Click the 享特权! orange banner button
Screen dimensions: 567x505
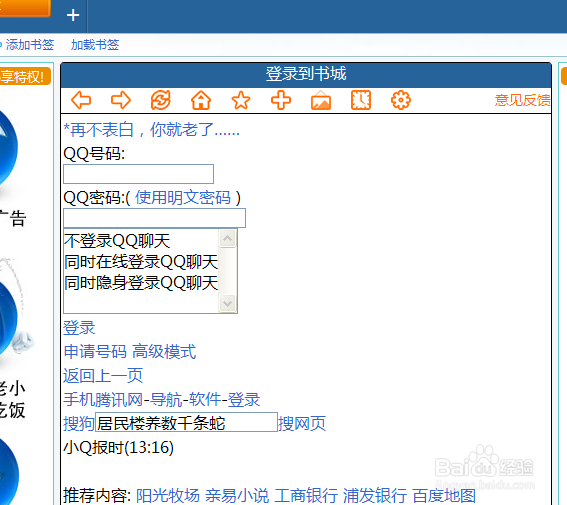24,76
